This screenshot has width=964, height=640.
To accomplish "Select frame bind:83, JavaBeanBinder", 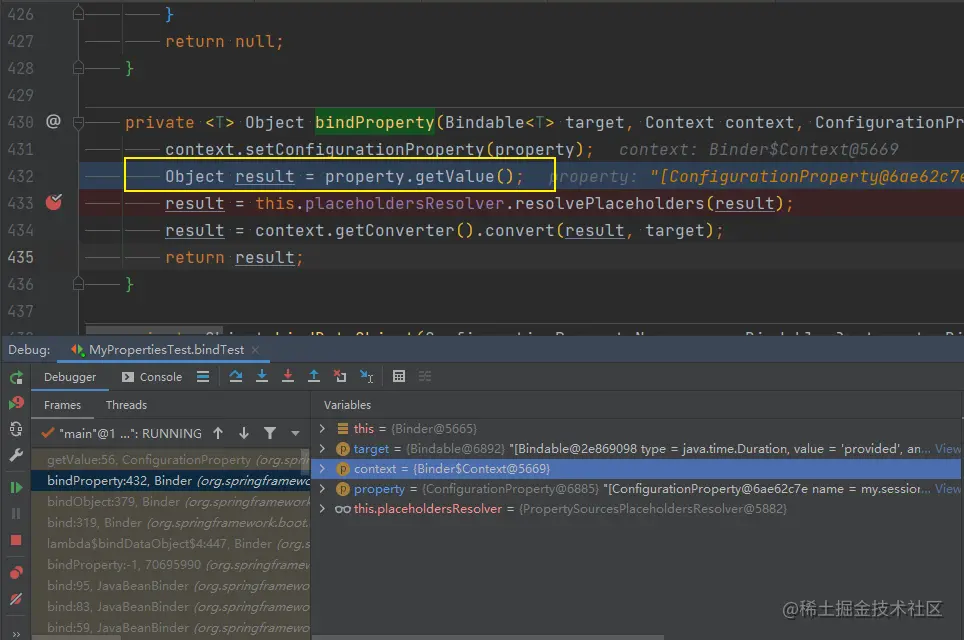I will point(171,607).
